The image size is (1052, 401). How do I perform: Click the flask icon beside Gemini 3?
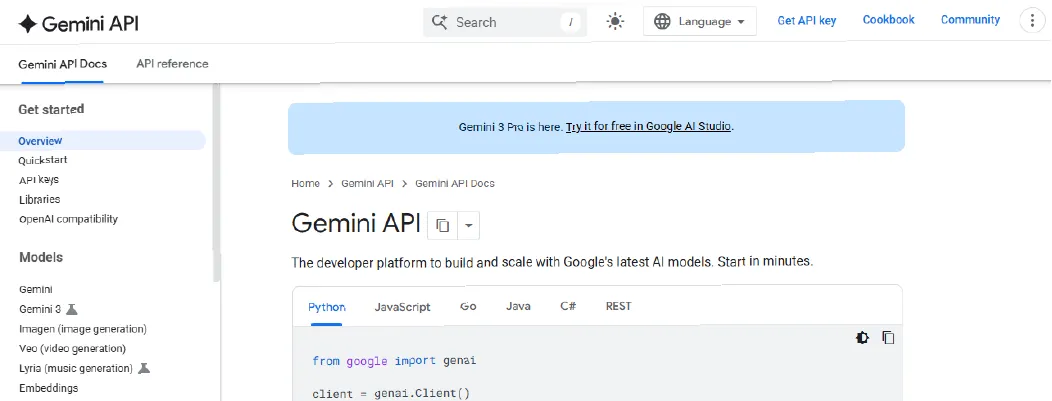click(72, 309)
